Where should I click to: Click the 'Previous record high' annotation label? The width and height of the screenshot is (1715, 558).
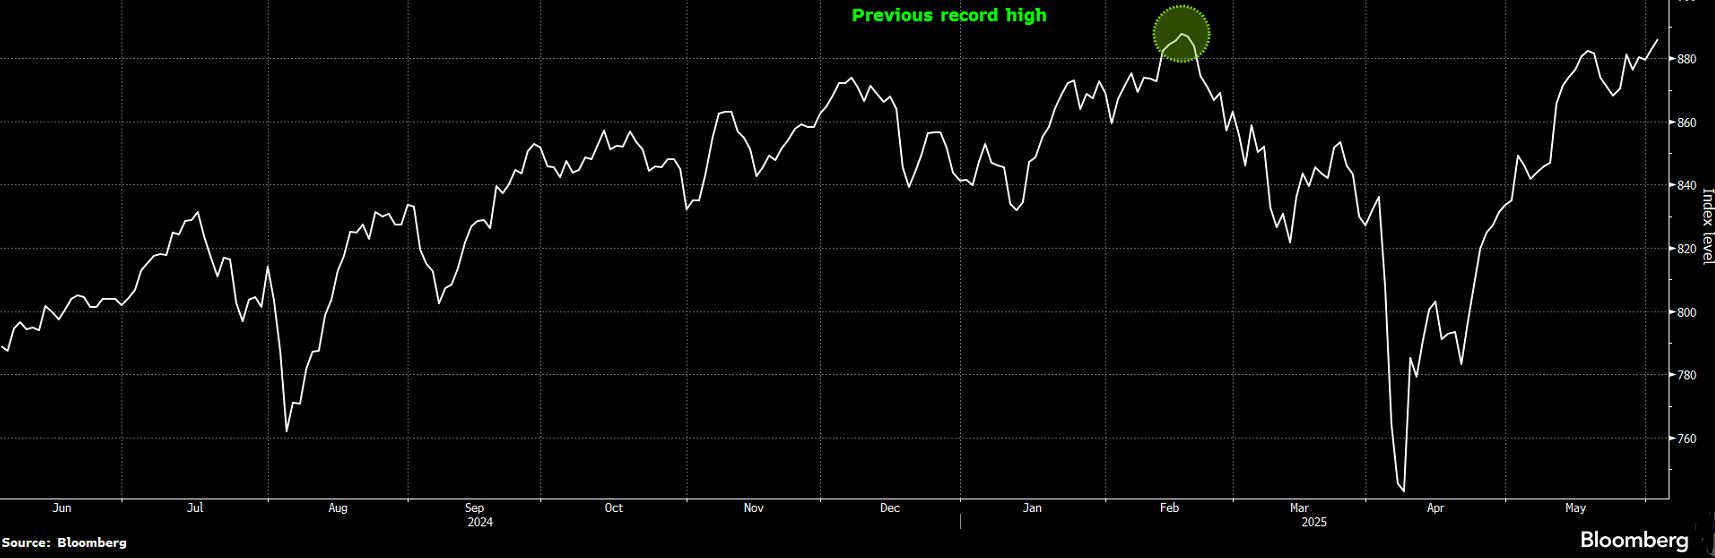point(949,15)
